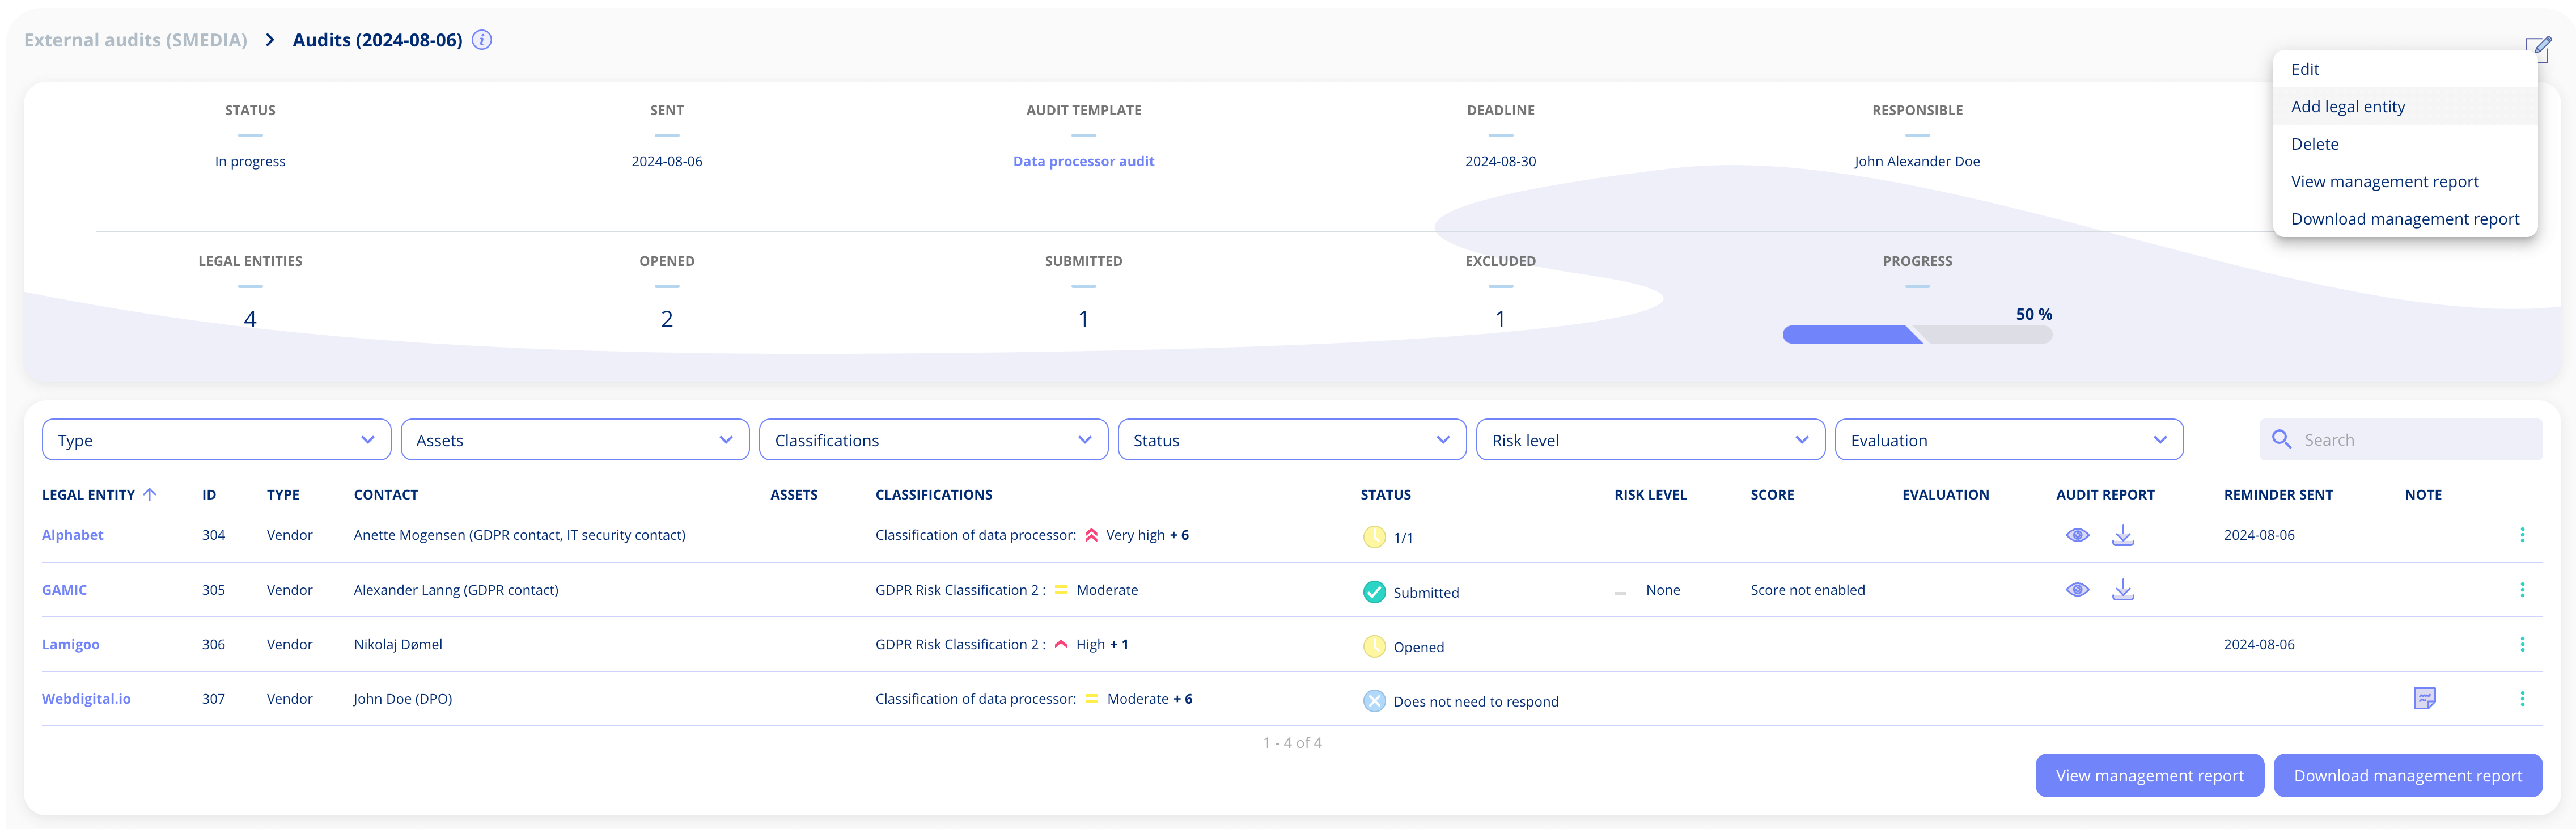Sort by Evaluation column header
The image size is (2576, 829).
(1945, 494)
